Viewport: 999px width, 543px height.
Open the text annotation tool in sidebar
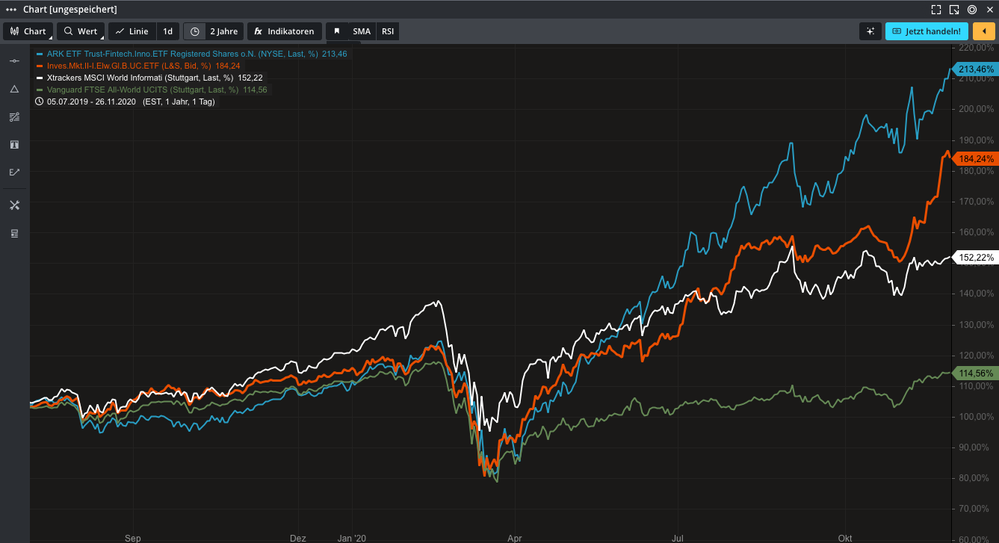14,144
